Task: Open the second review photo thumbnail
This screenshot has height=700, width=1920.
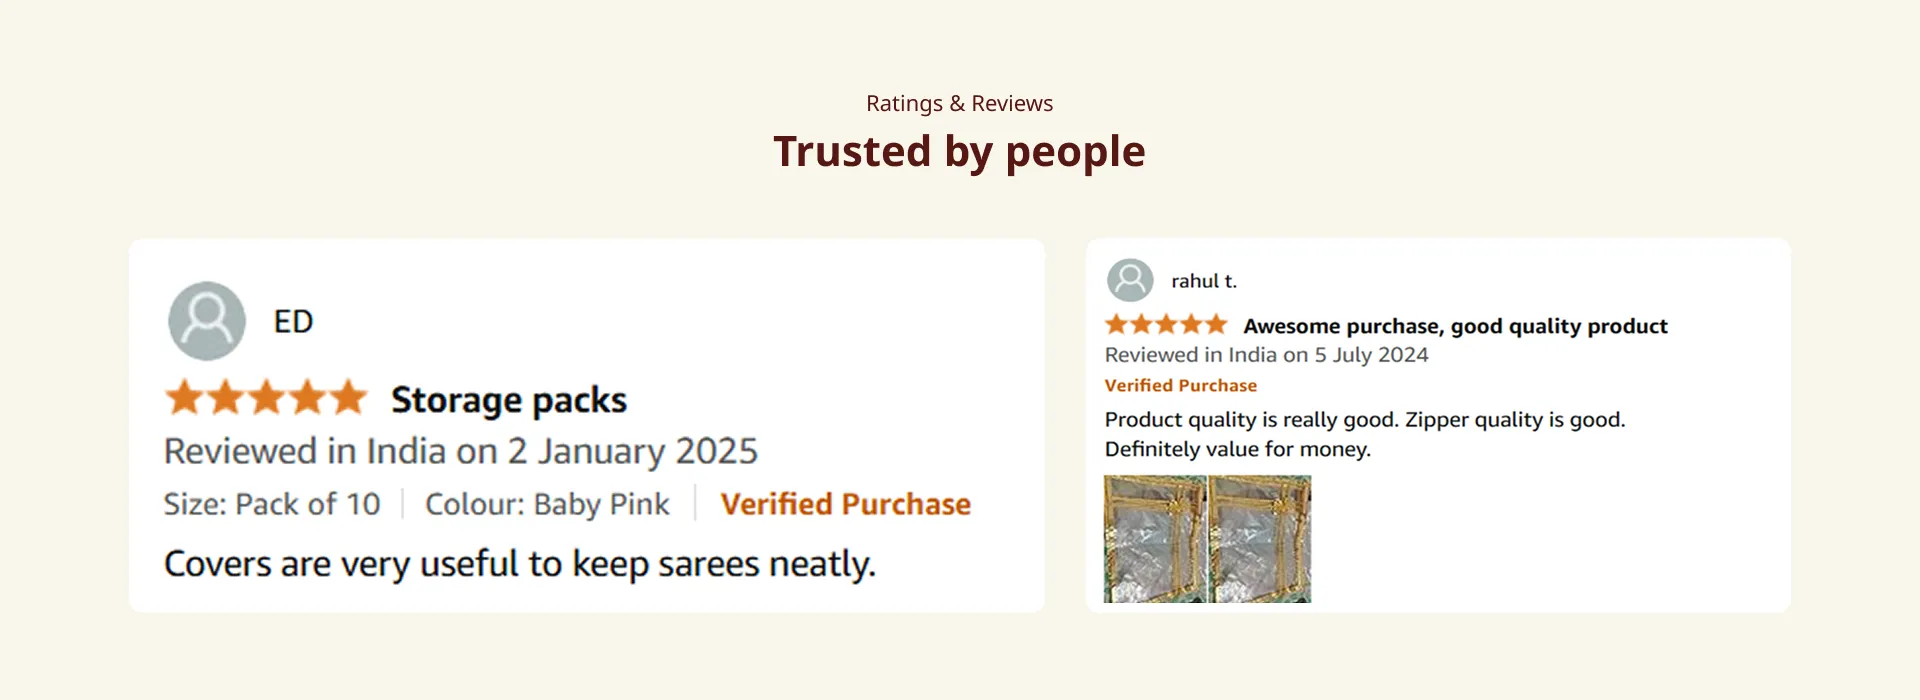Action: [1260, 539]
